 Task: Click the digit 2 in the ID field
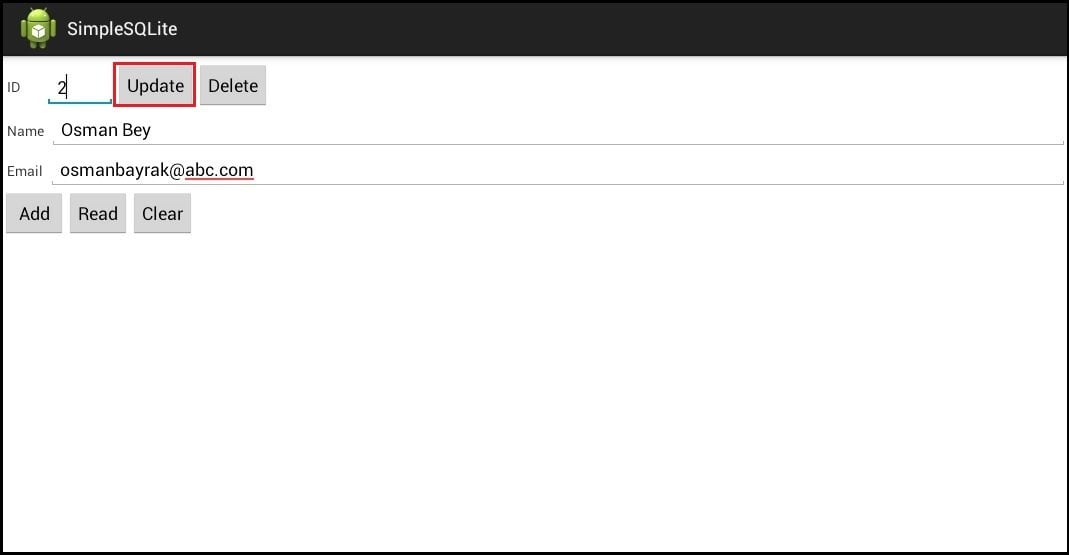(x=61, y=88)
